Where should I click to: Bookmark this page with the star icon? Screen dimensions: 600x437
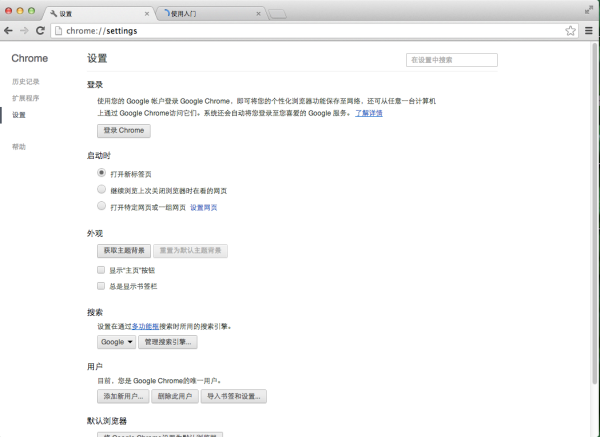click(570, 31)
